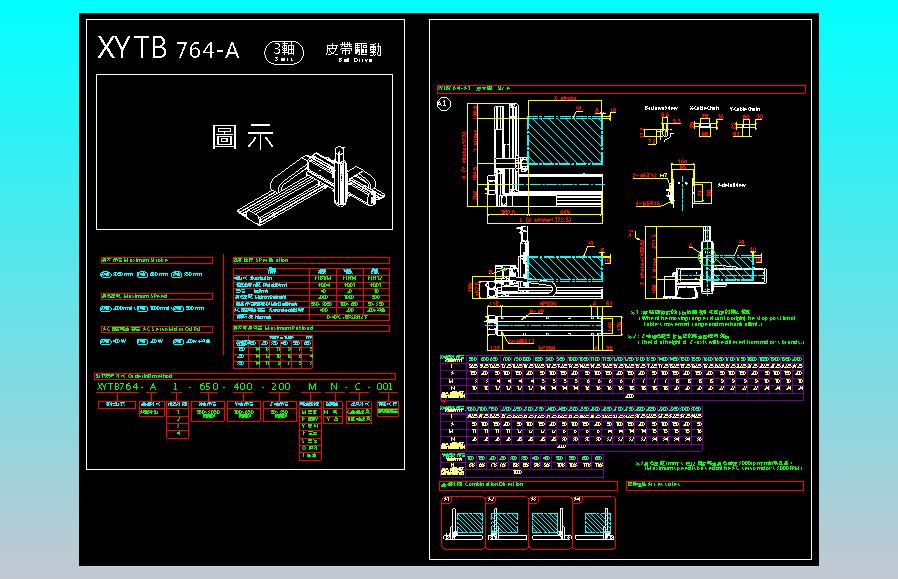This screenshot has height=579, width=898.
Task: Select the Y-Cable Chain detail view
Action: [x=745, y=122]
